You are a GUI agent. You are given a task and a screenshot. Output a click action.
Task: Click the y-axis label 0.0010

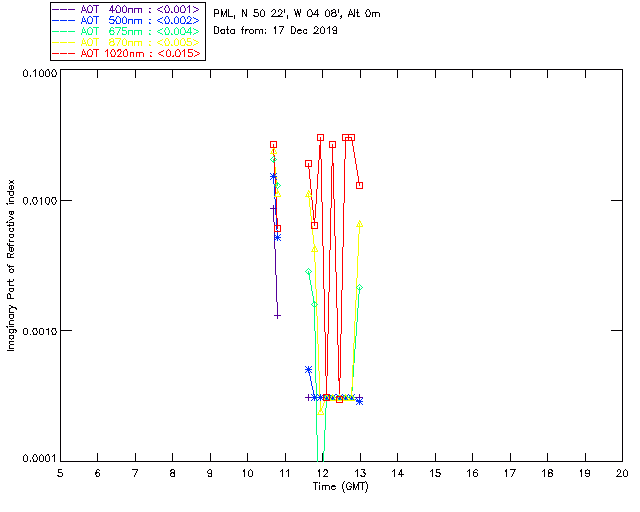click(39, 331)
